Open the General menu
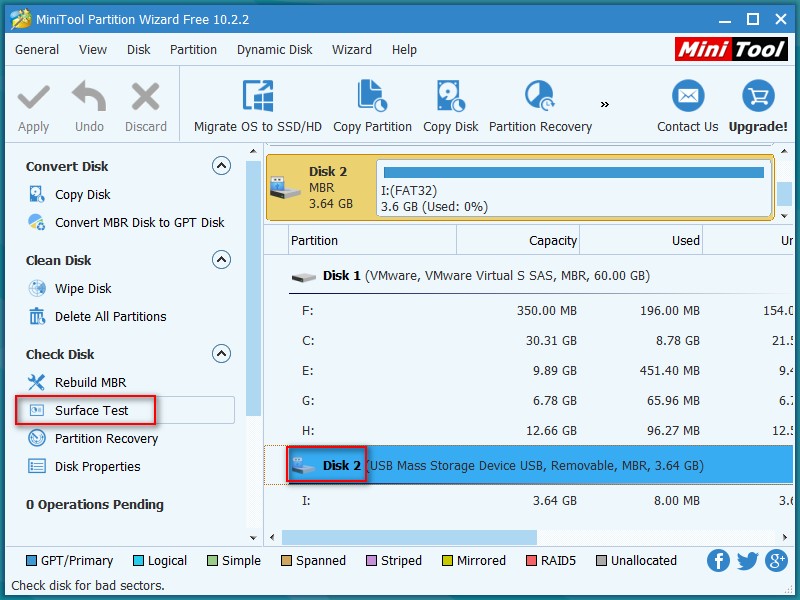 [x=37, y=49]
